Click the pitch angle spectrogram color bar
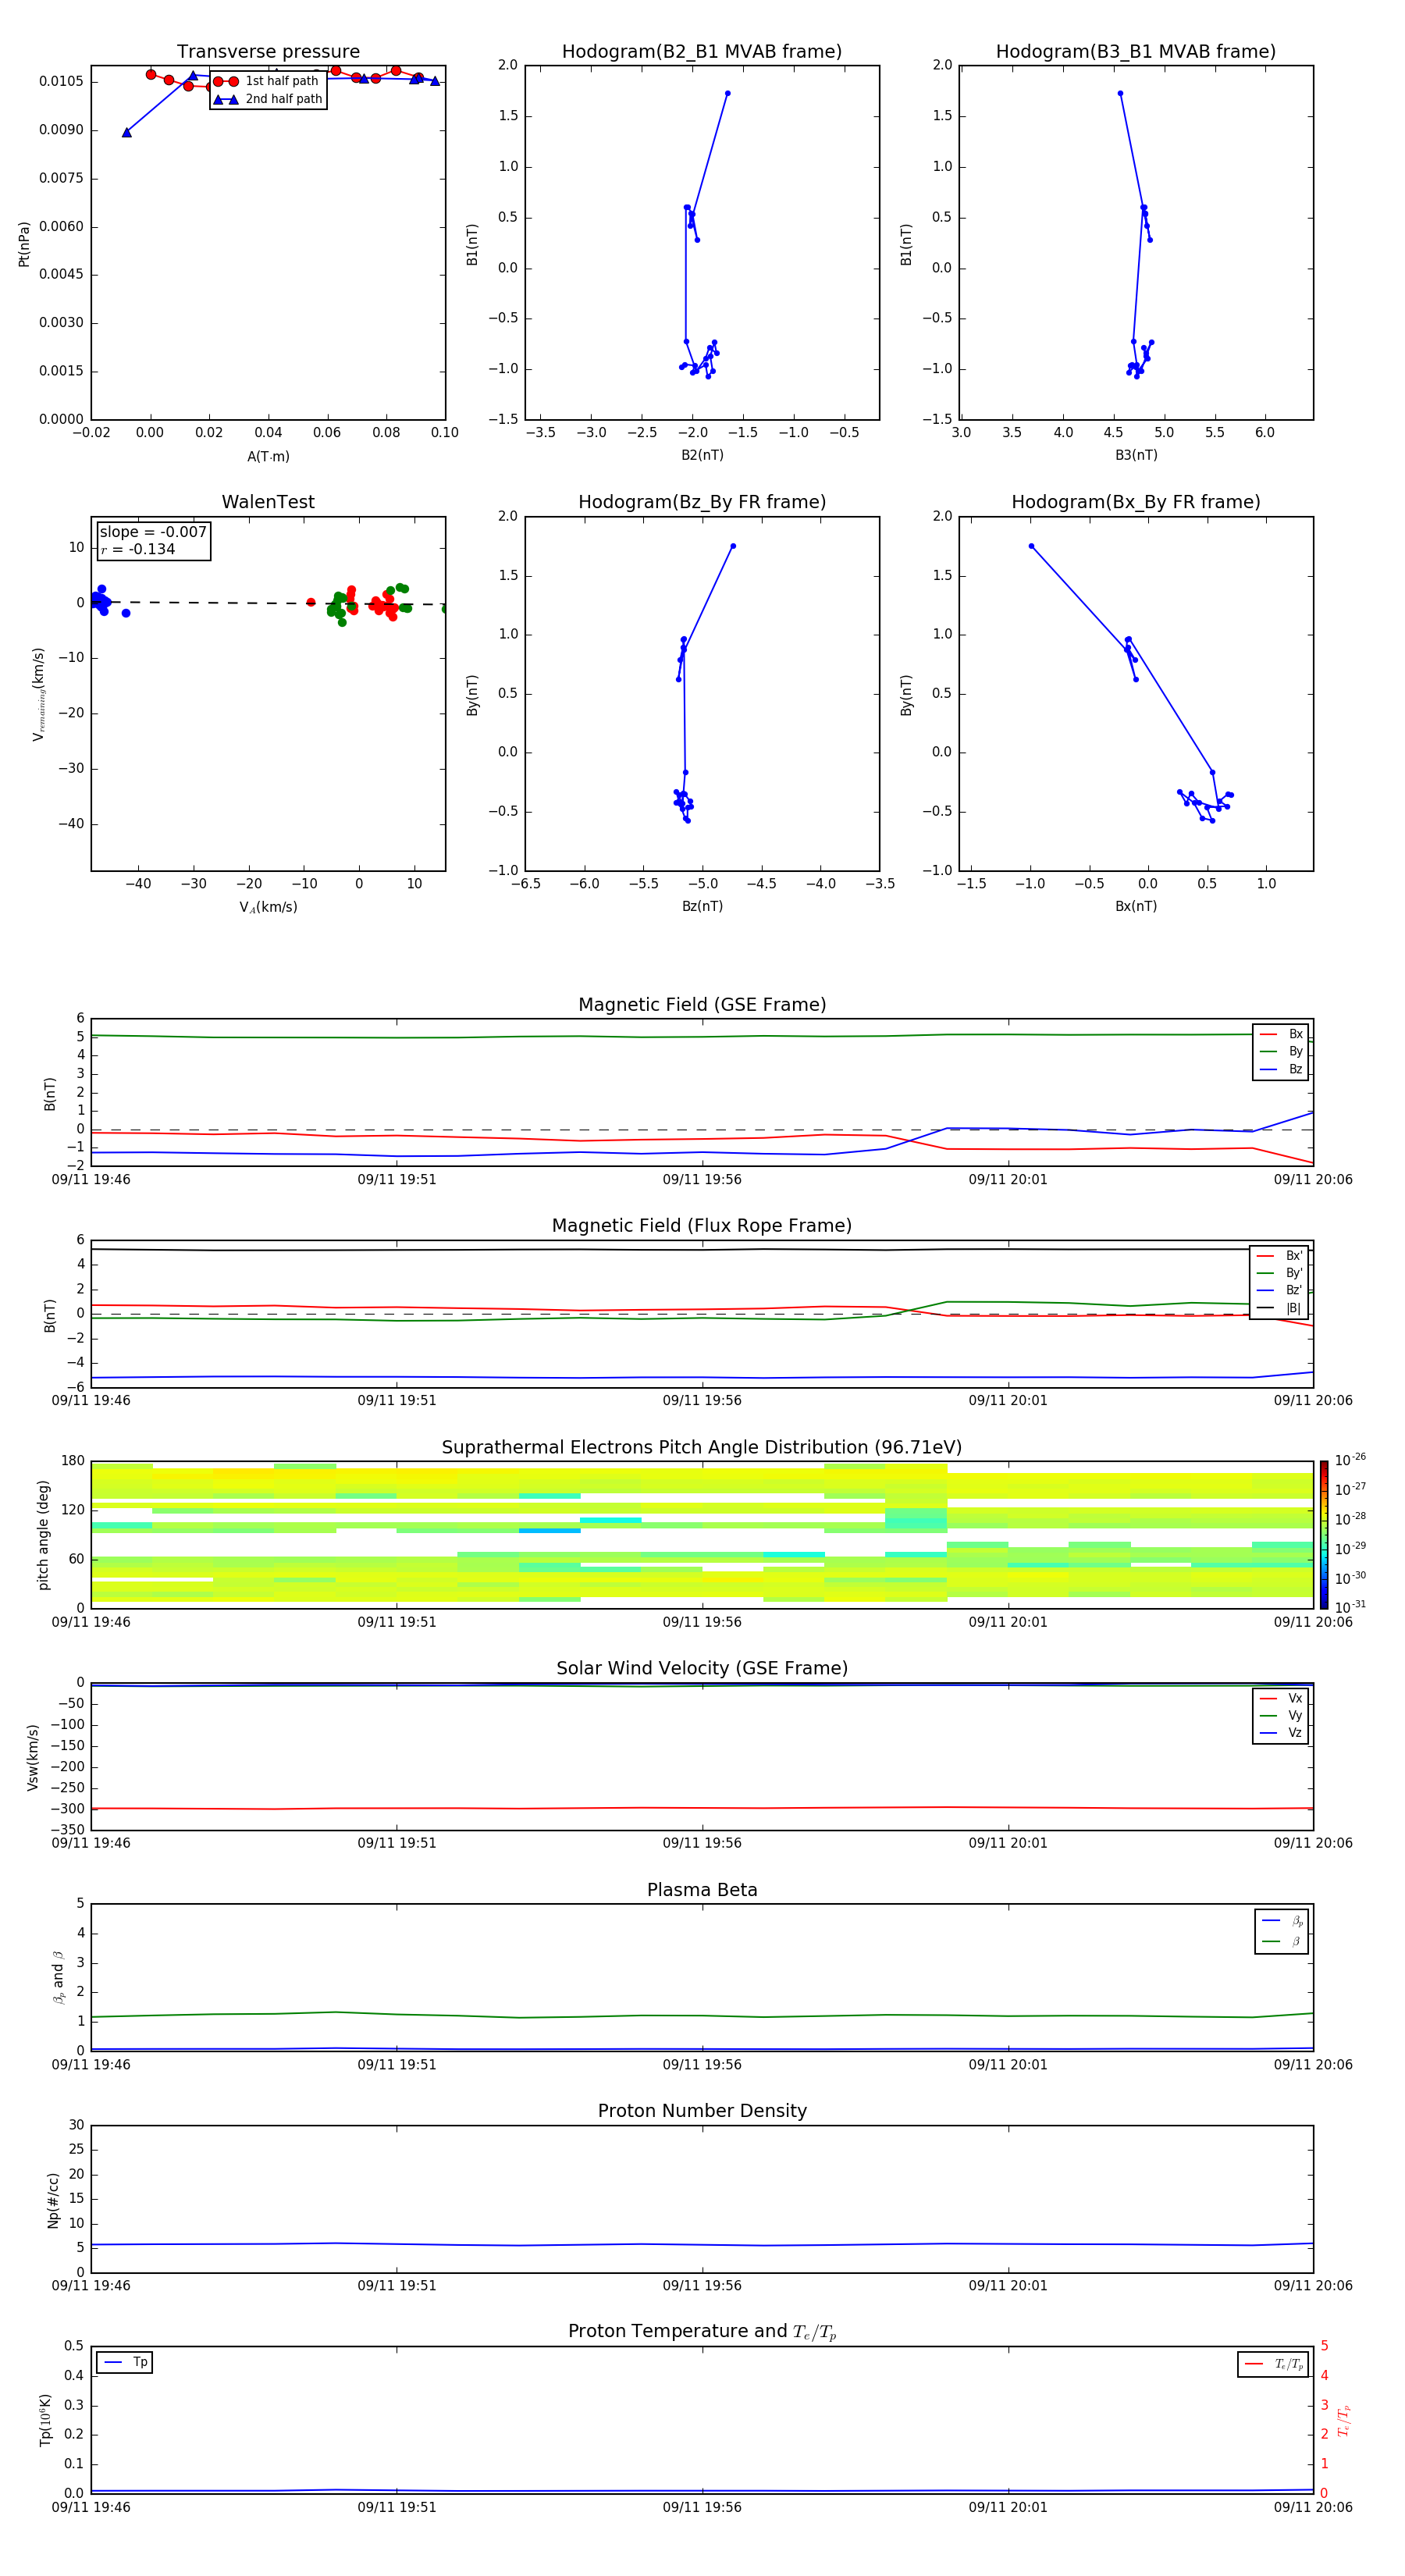Viewport: 1405px width, 2576px height. [1323, 1535]
